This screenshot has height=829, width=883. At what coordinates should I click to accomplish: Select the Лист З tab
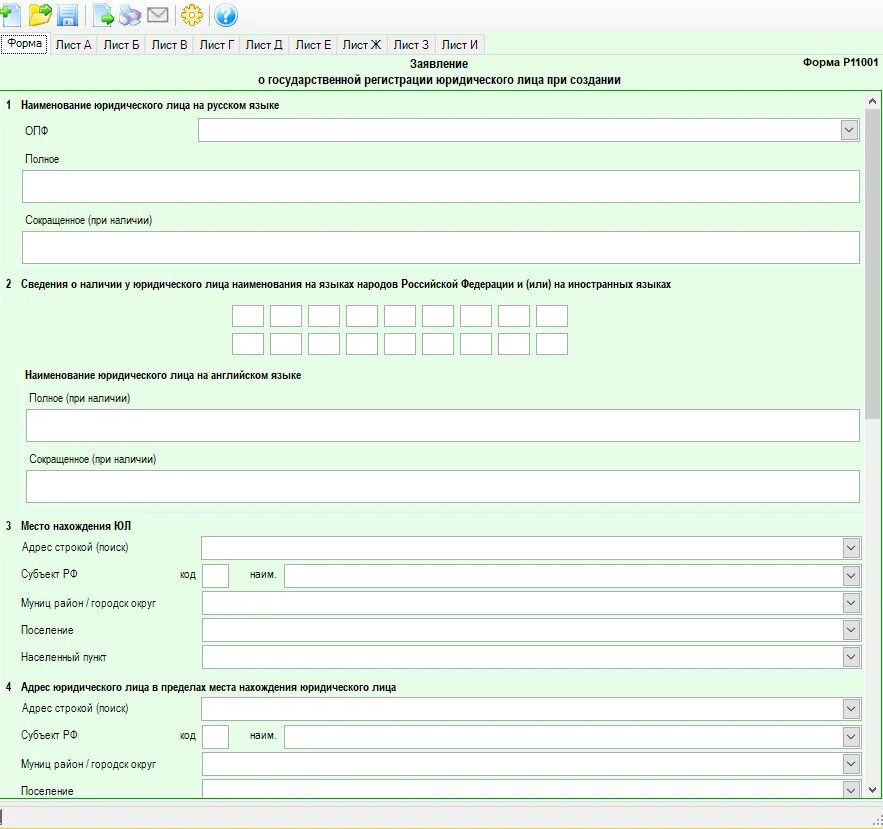[x=411, y=44]
